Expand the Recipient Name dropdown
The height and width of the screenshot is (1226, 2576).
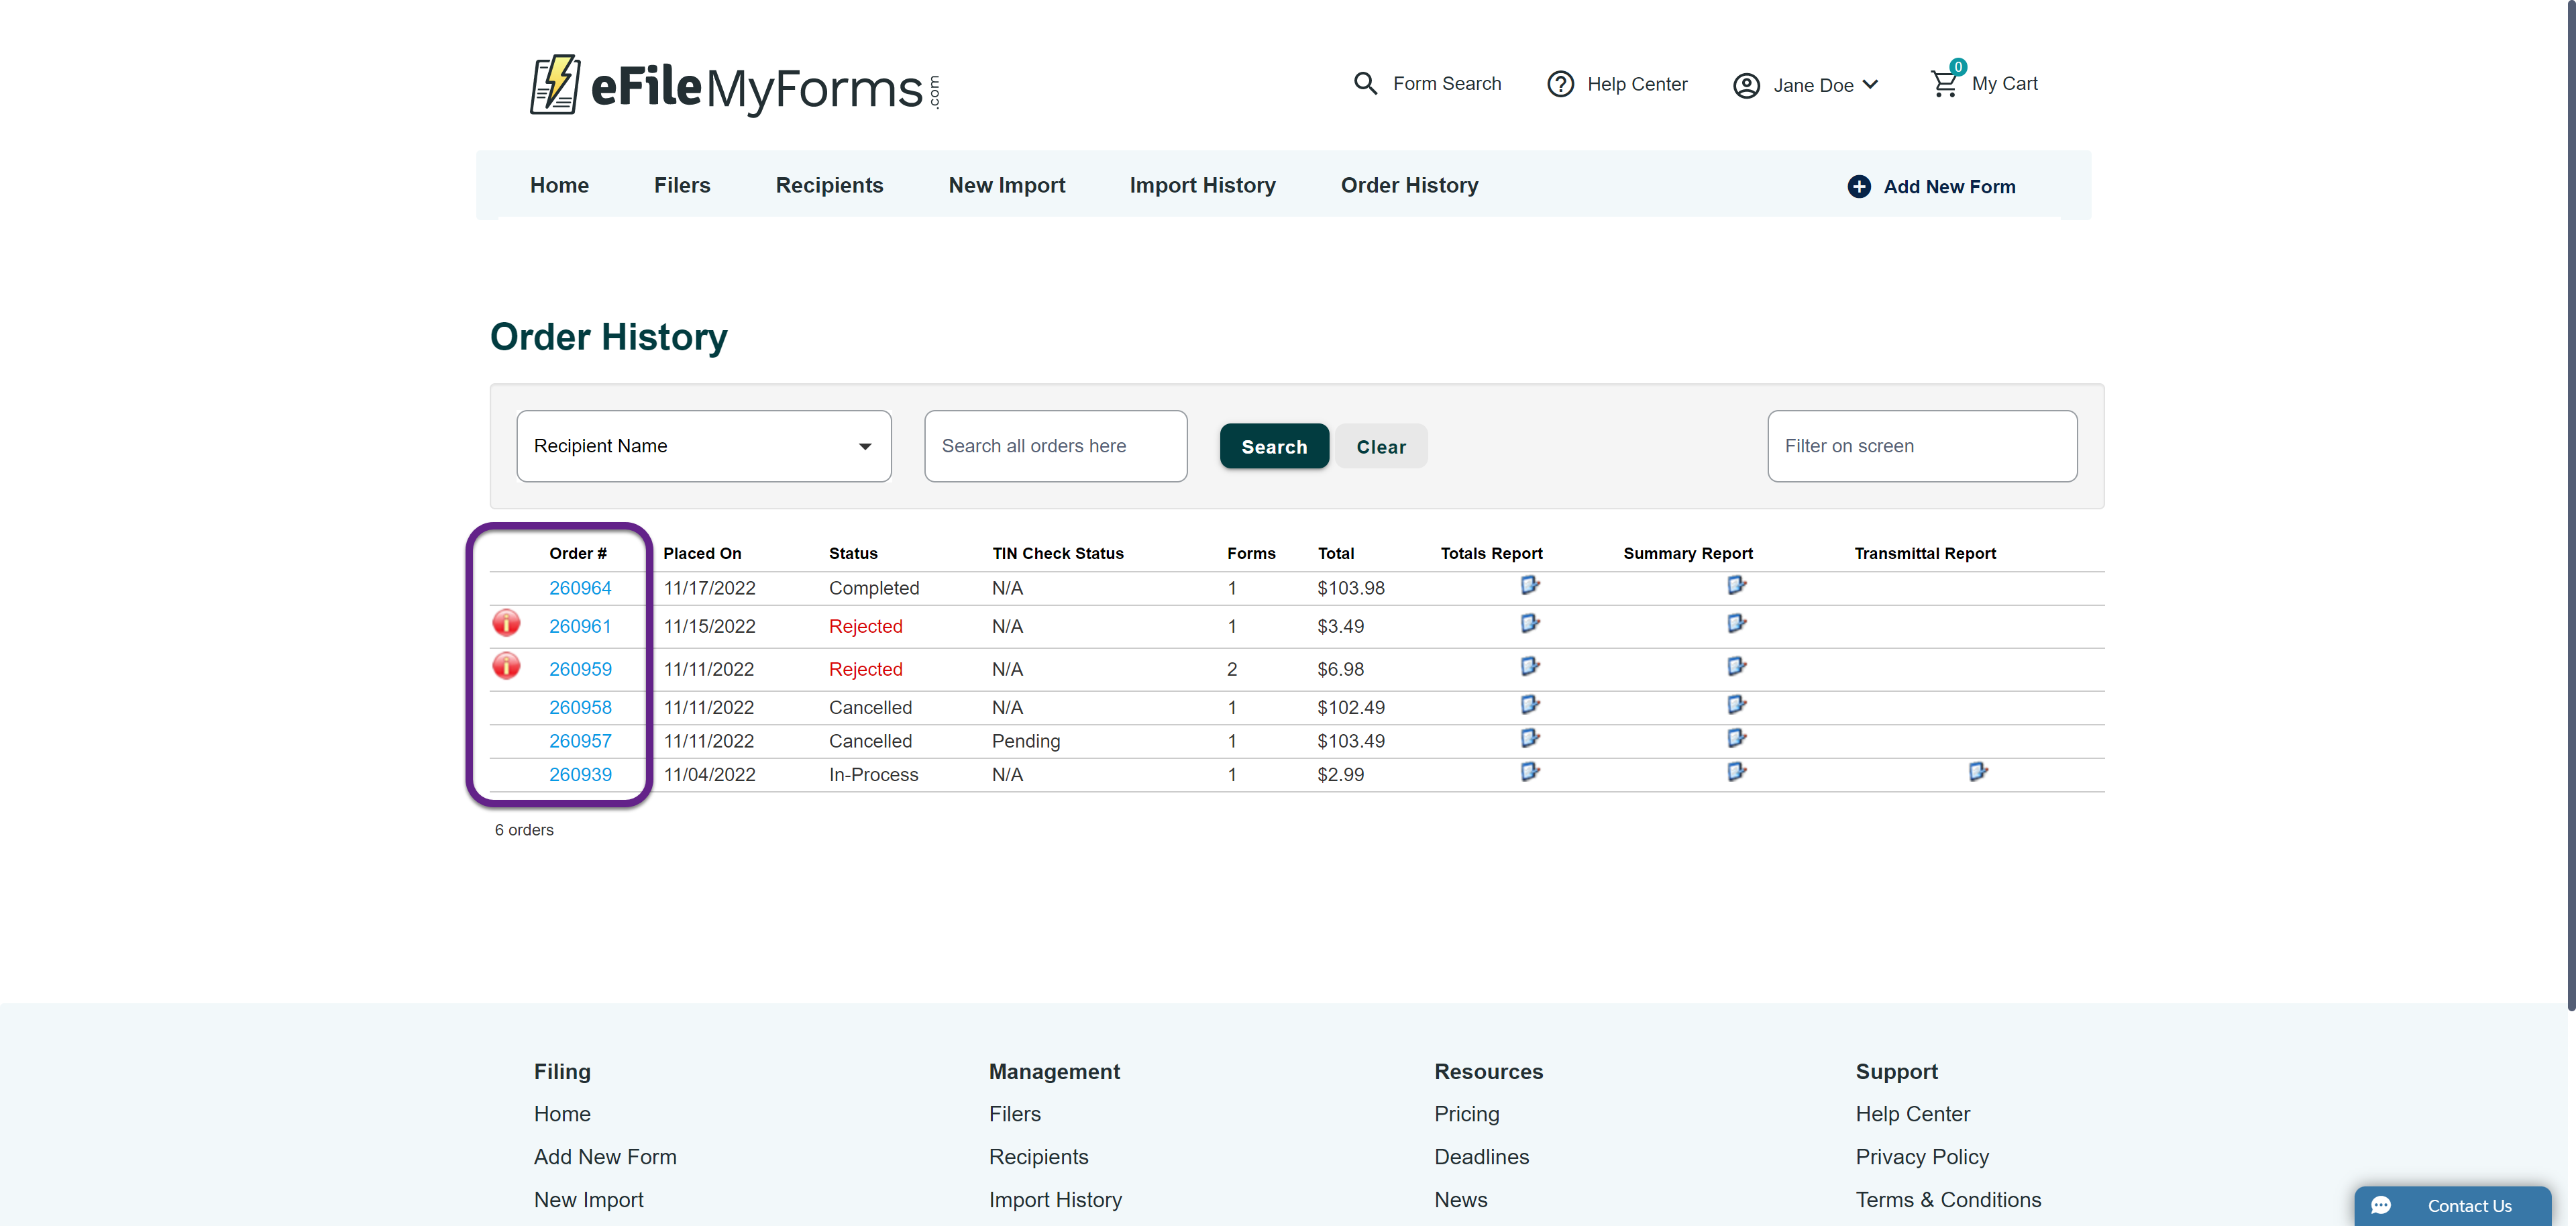coord(703,446)
